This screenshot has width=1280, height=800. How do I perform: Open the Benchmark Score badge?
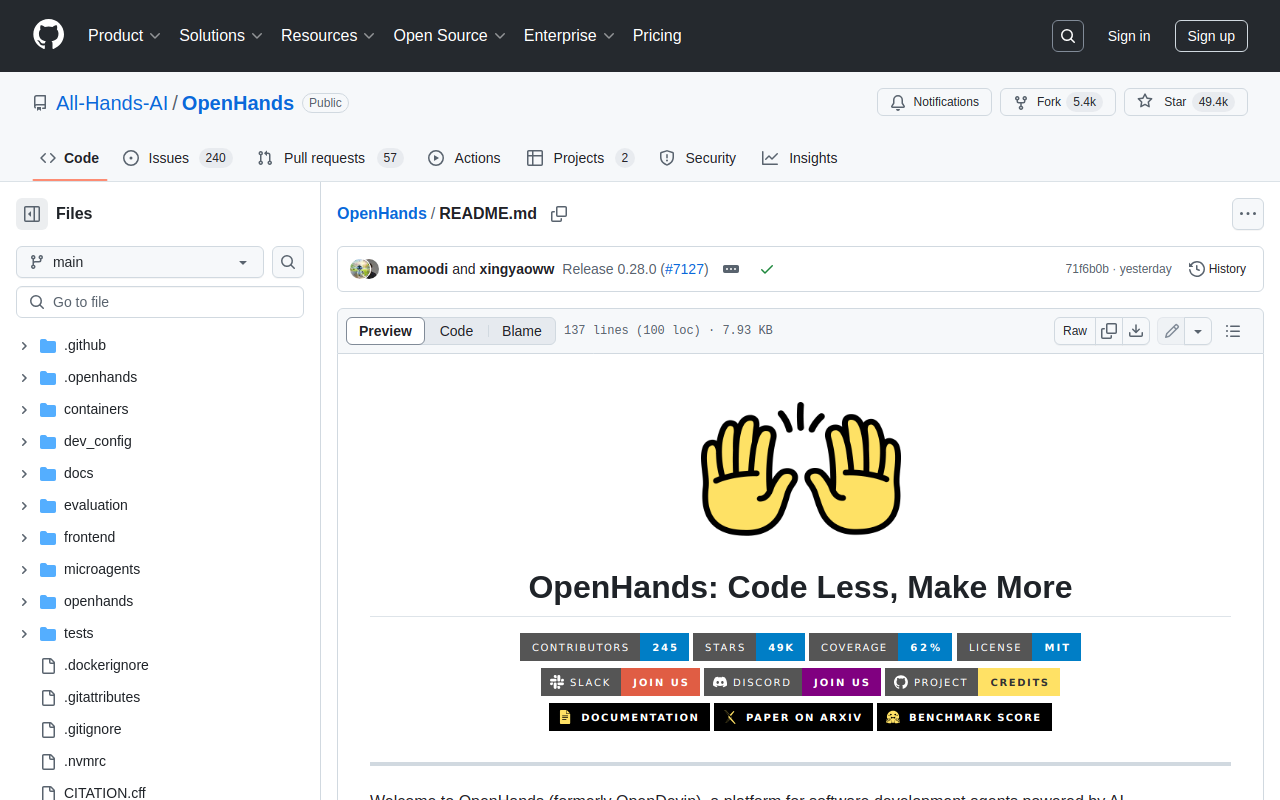point(964,717)
